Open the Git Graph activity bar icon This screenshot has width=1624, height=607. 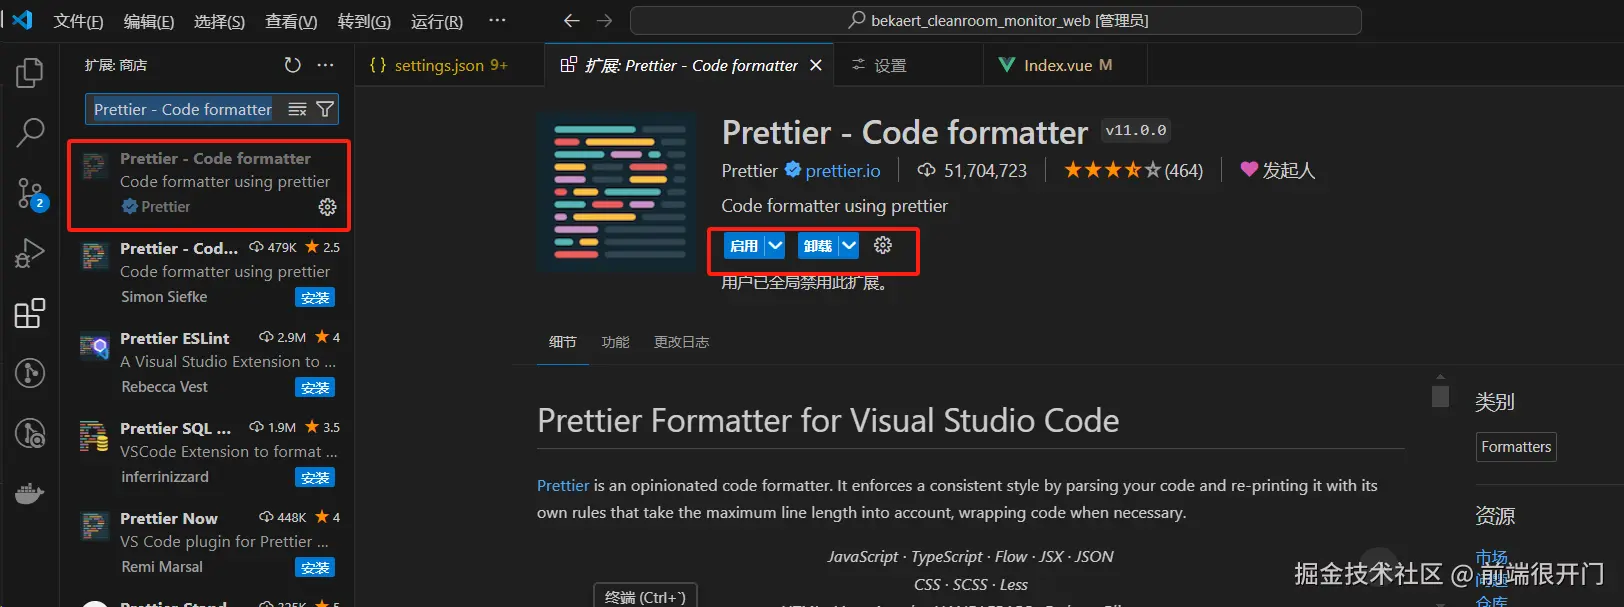coord(30,374)
